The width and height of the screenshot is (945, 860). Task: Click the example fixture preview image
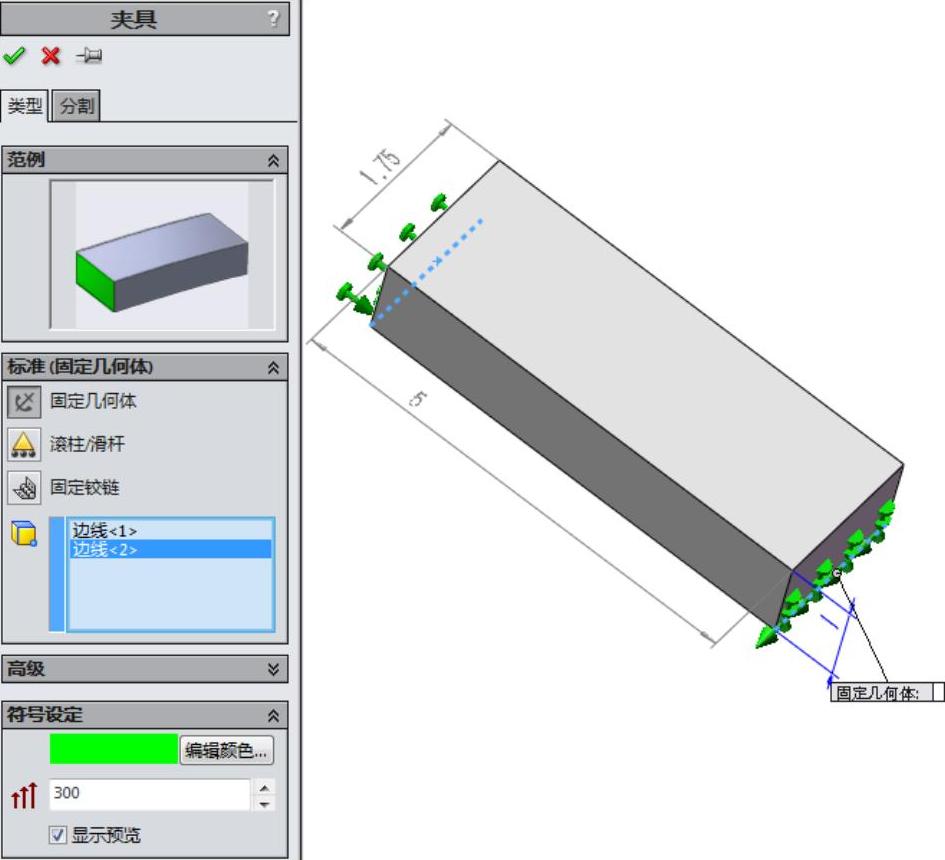162,255
